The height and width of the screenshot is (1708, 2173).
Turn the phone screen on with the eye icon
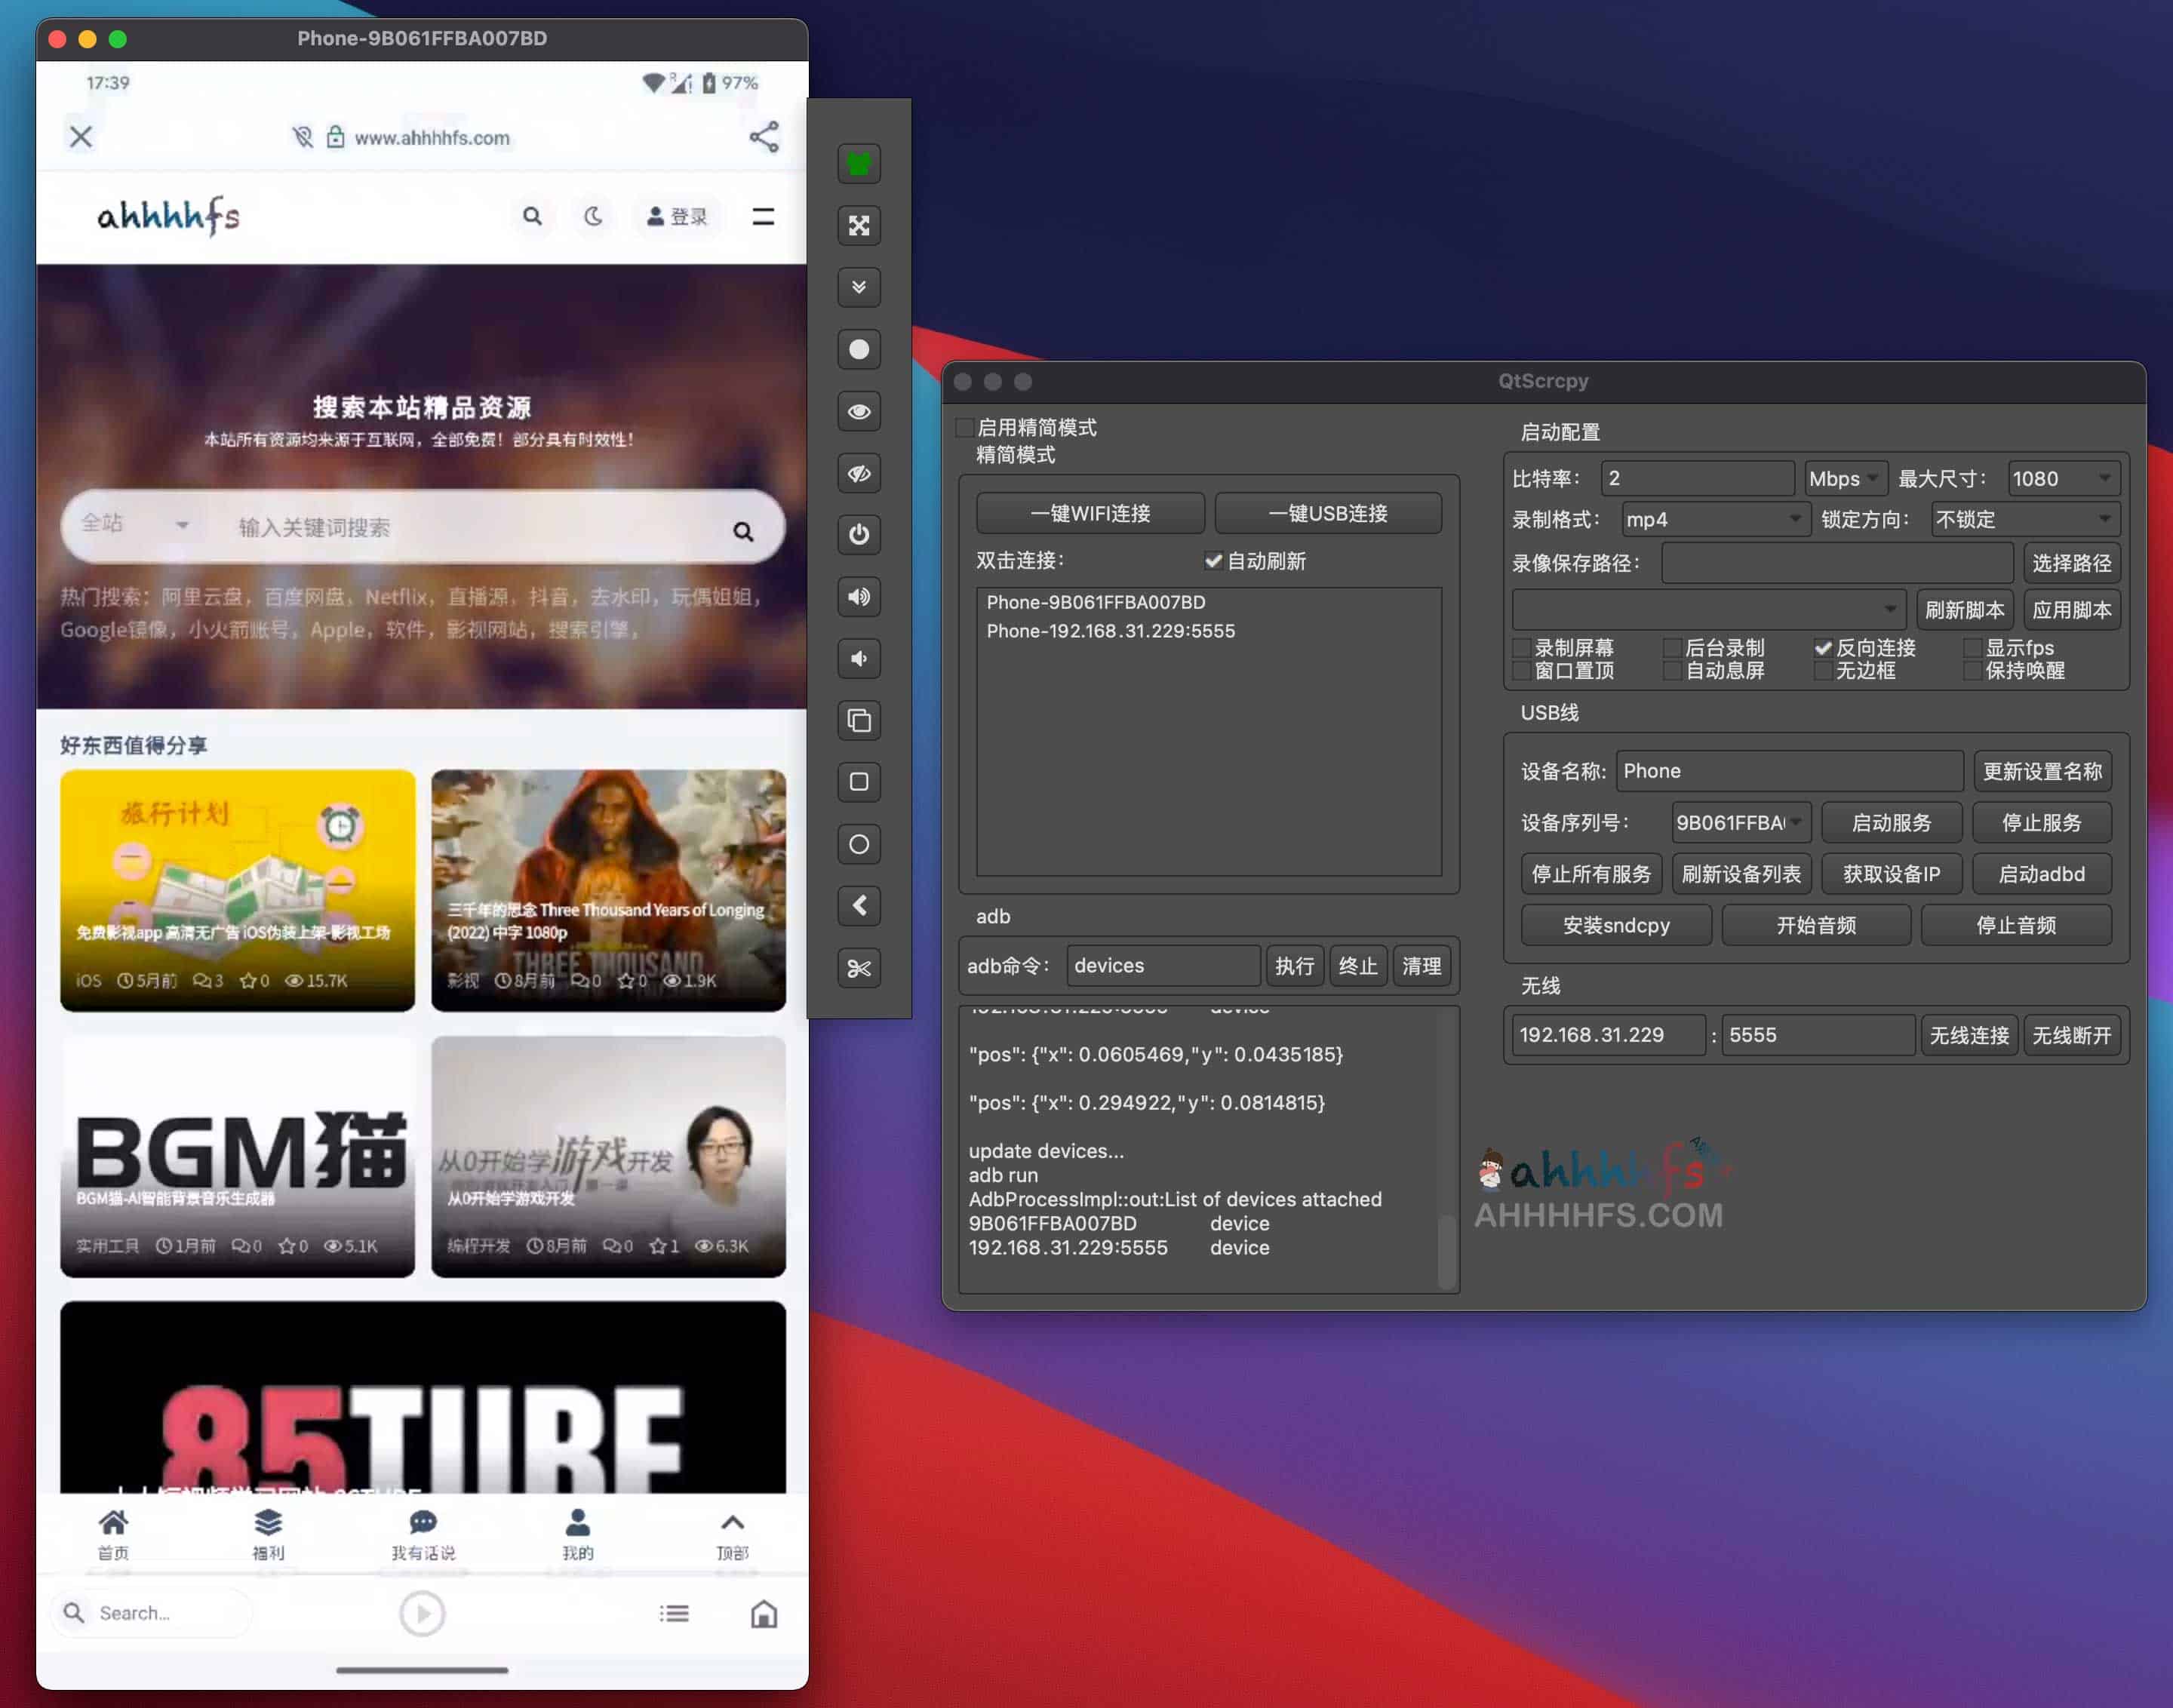tap(858, 411)
